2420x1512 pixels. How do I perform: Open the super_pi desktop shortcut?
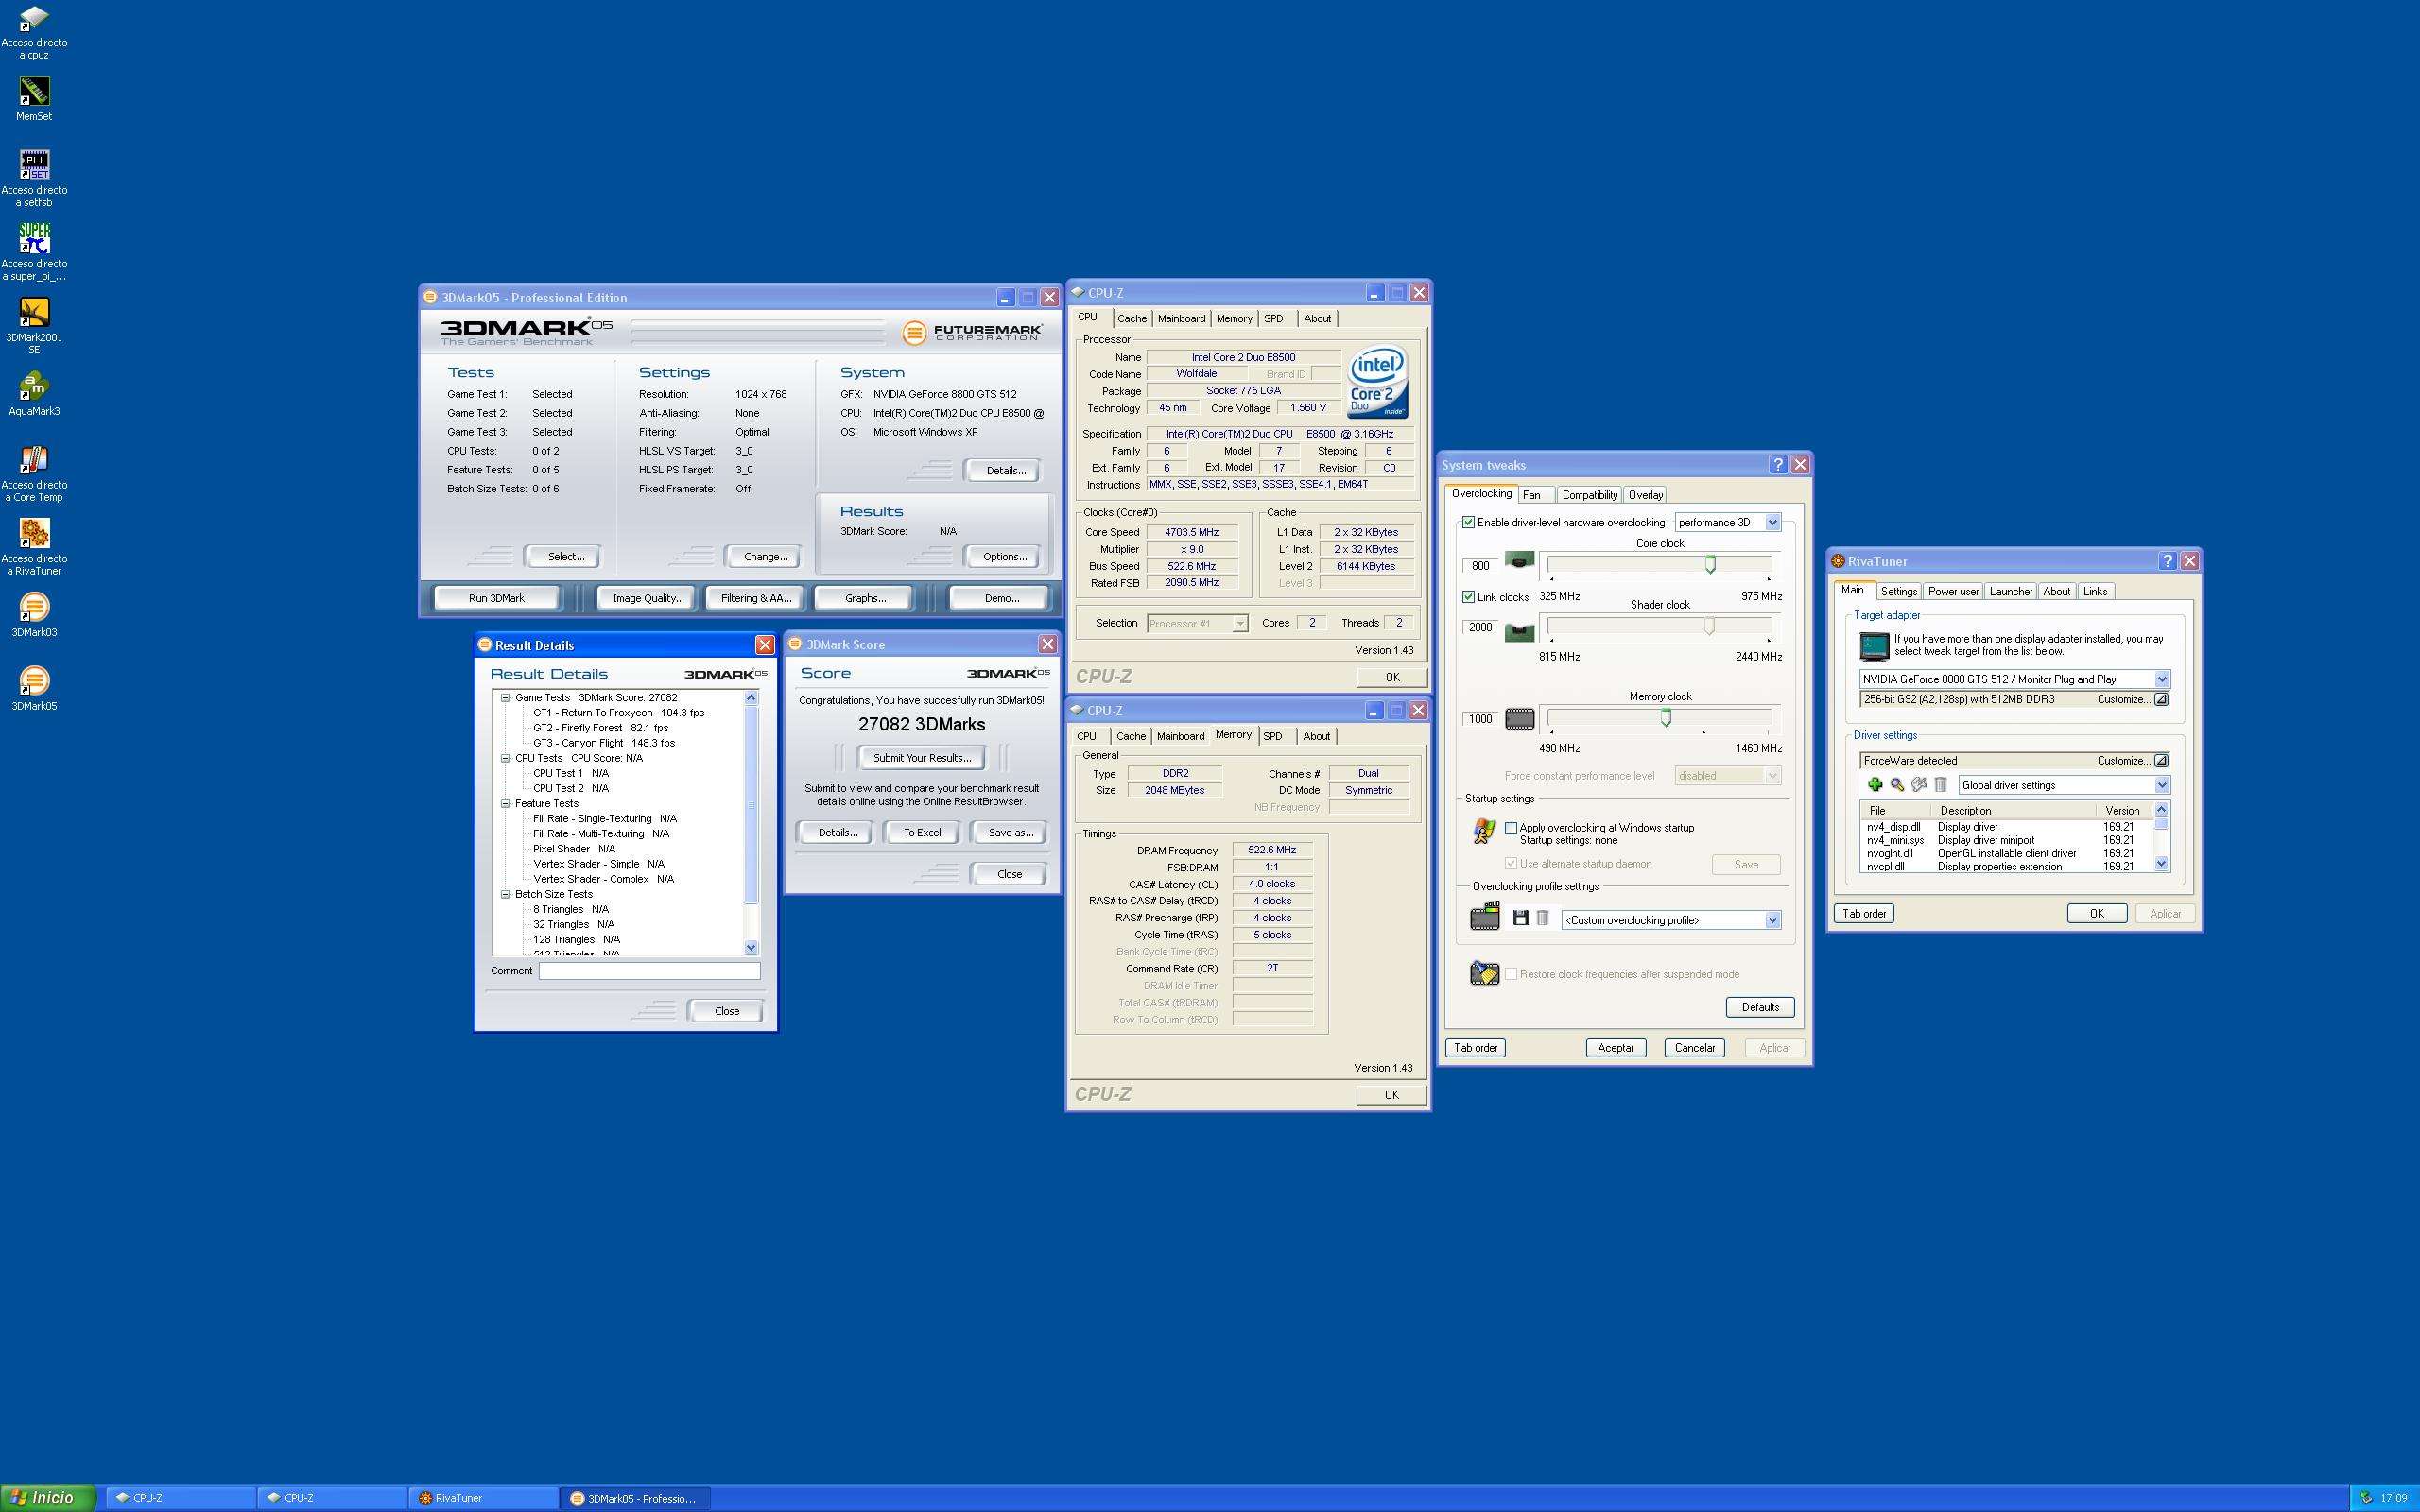click(x=34, y=252)
